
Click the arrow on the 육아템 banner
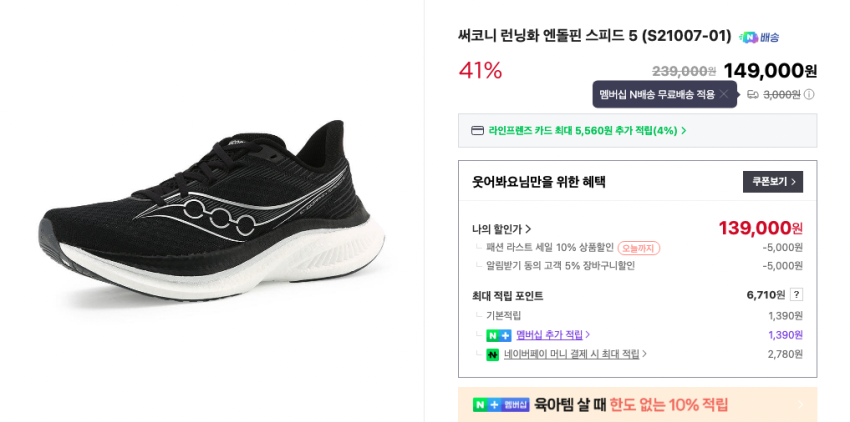(799, 405)
